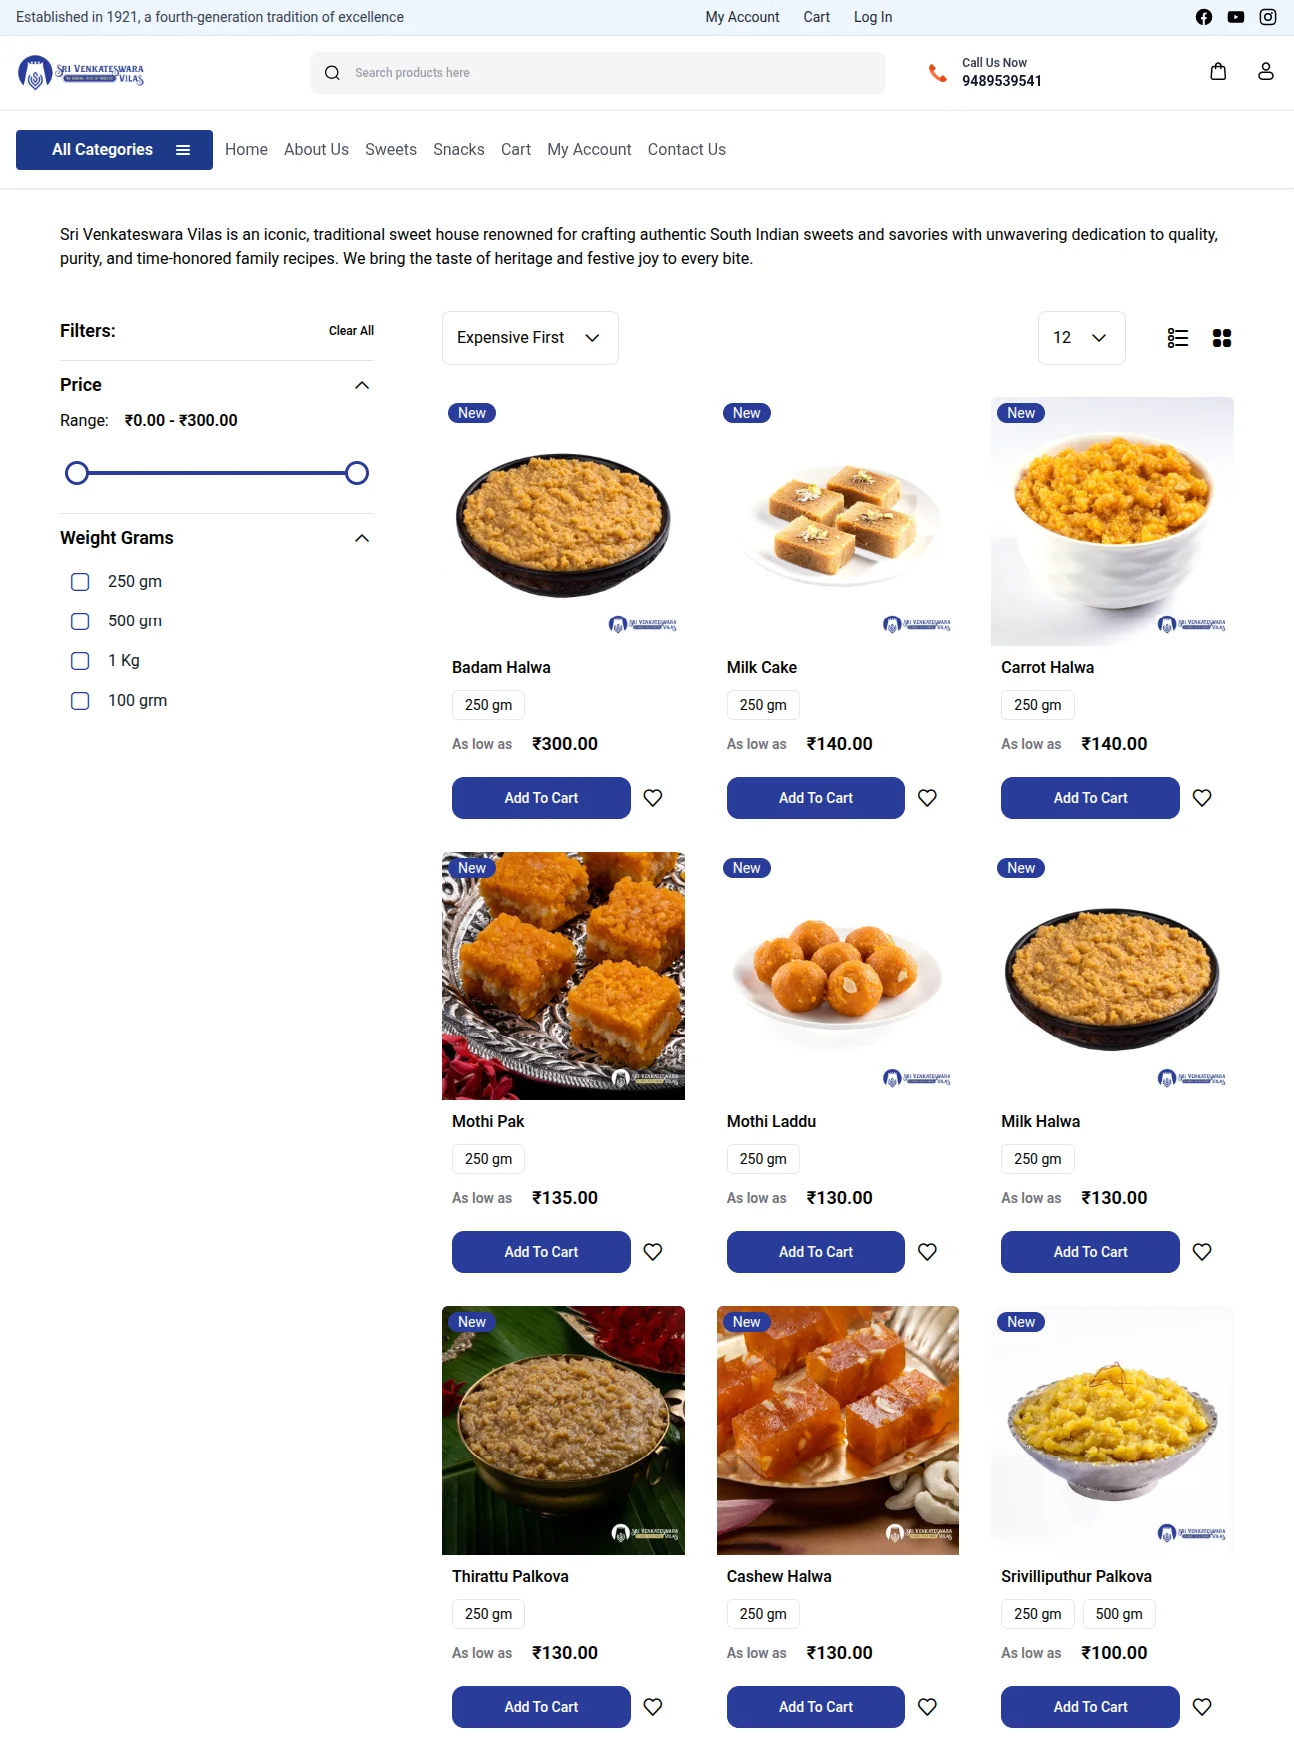Image resolution: width=1294 pixels, height=1744 pixels.
Task: Open the Expensive First sort dropdown
Action: pos(530,338)
